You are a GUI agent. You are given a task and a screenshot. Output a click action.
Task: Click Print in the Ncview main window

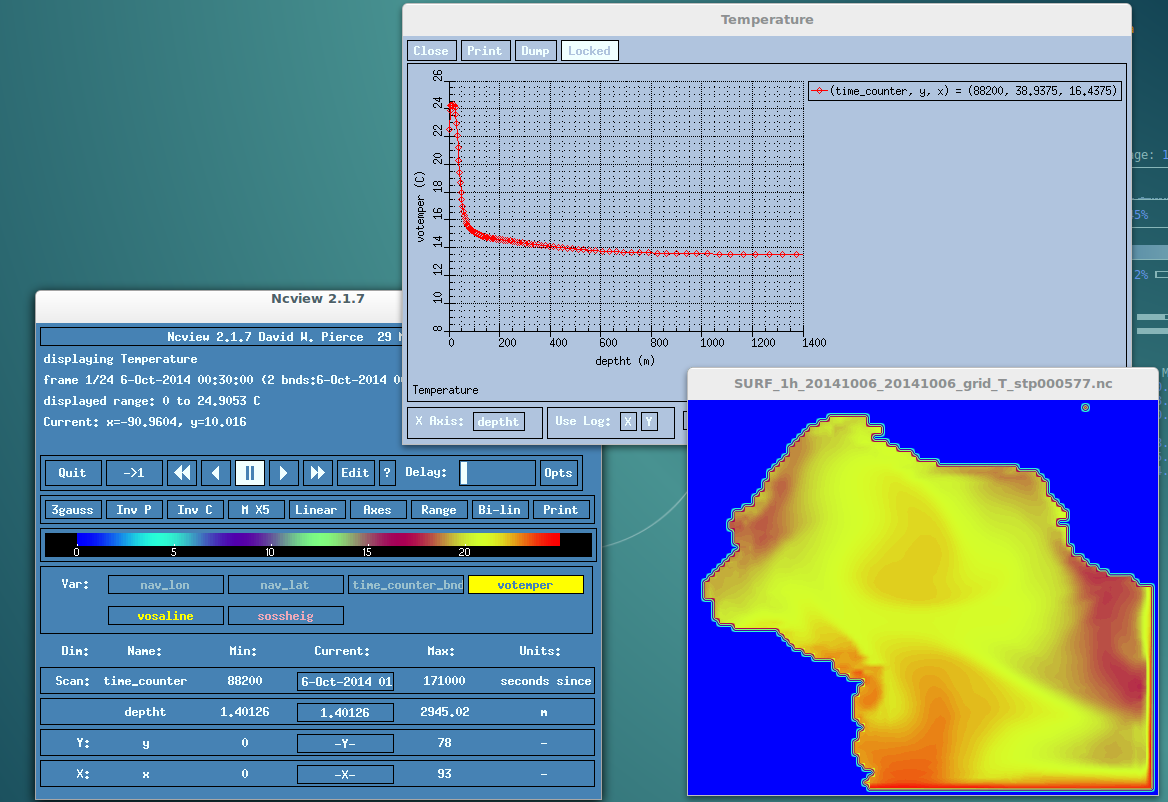[x=561, y=510]
